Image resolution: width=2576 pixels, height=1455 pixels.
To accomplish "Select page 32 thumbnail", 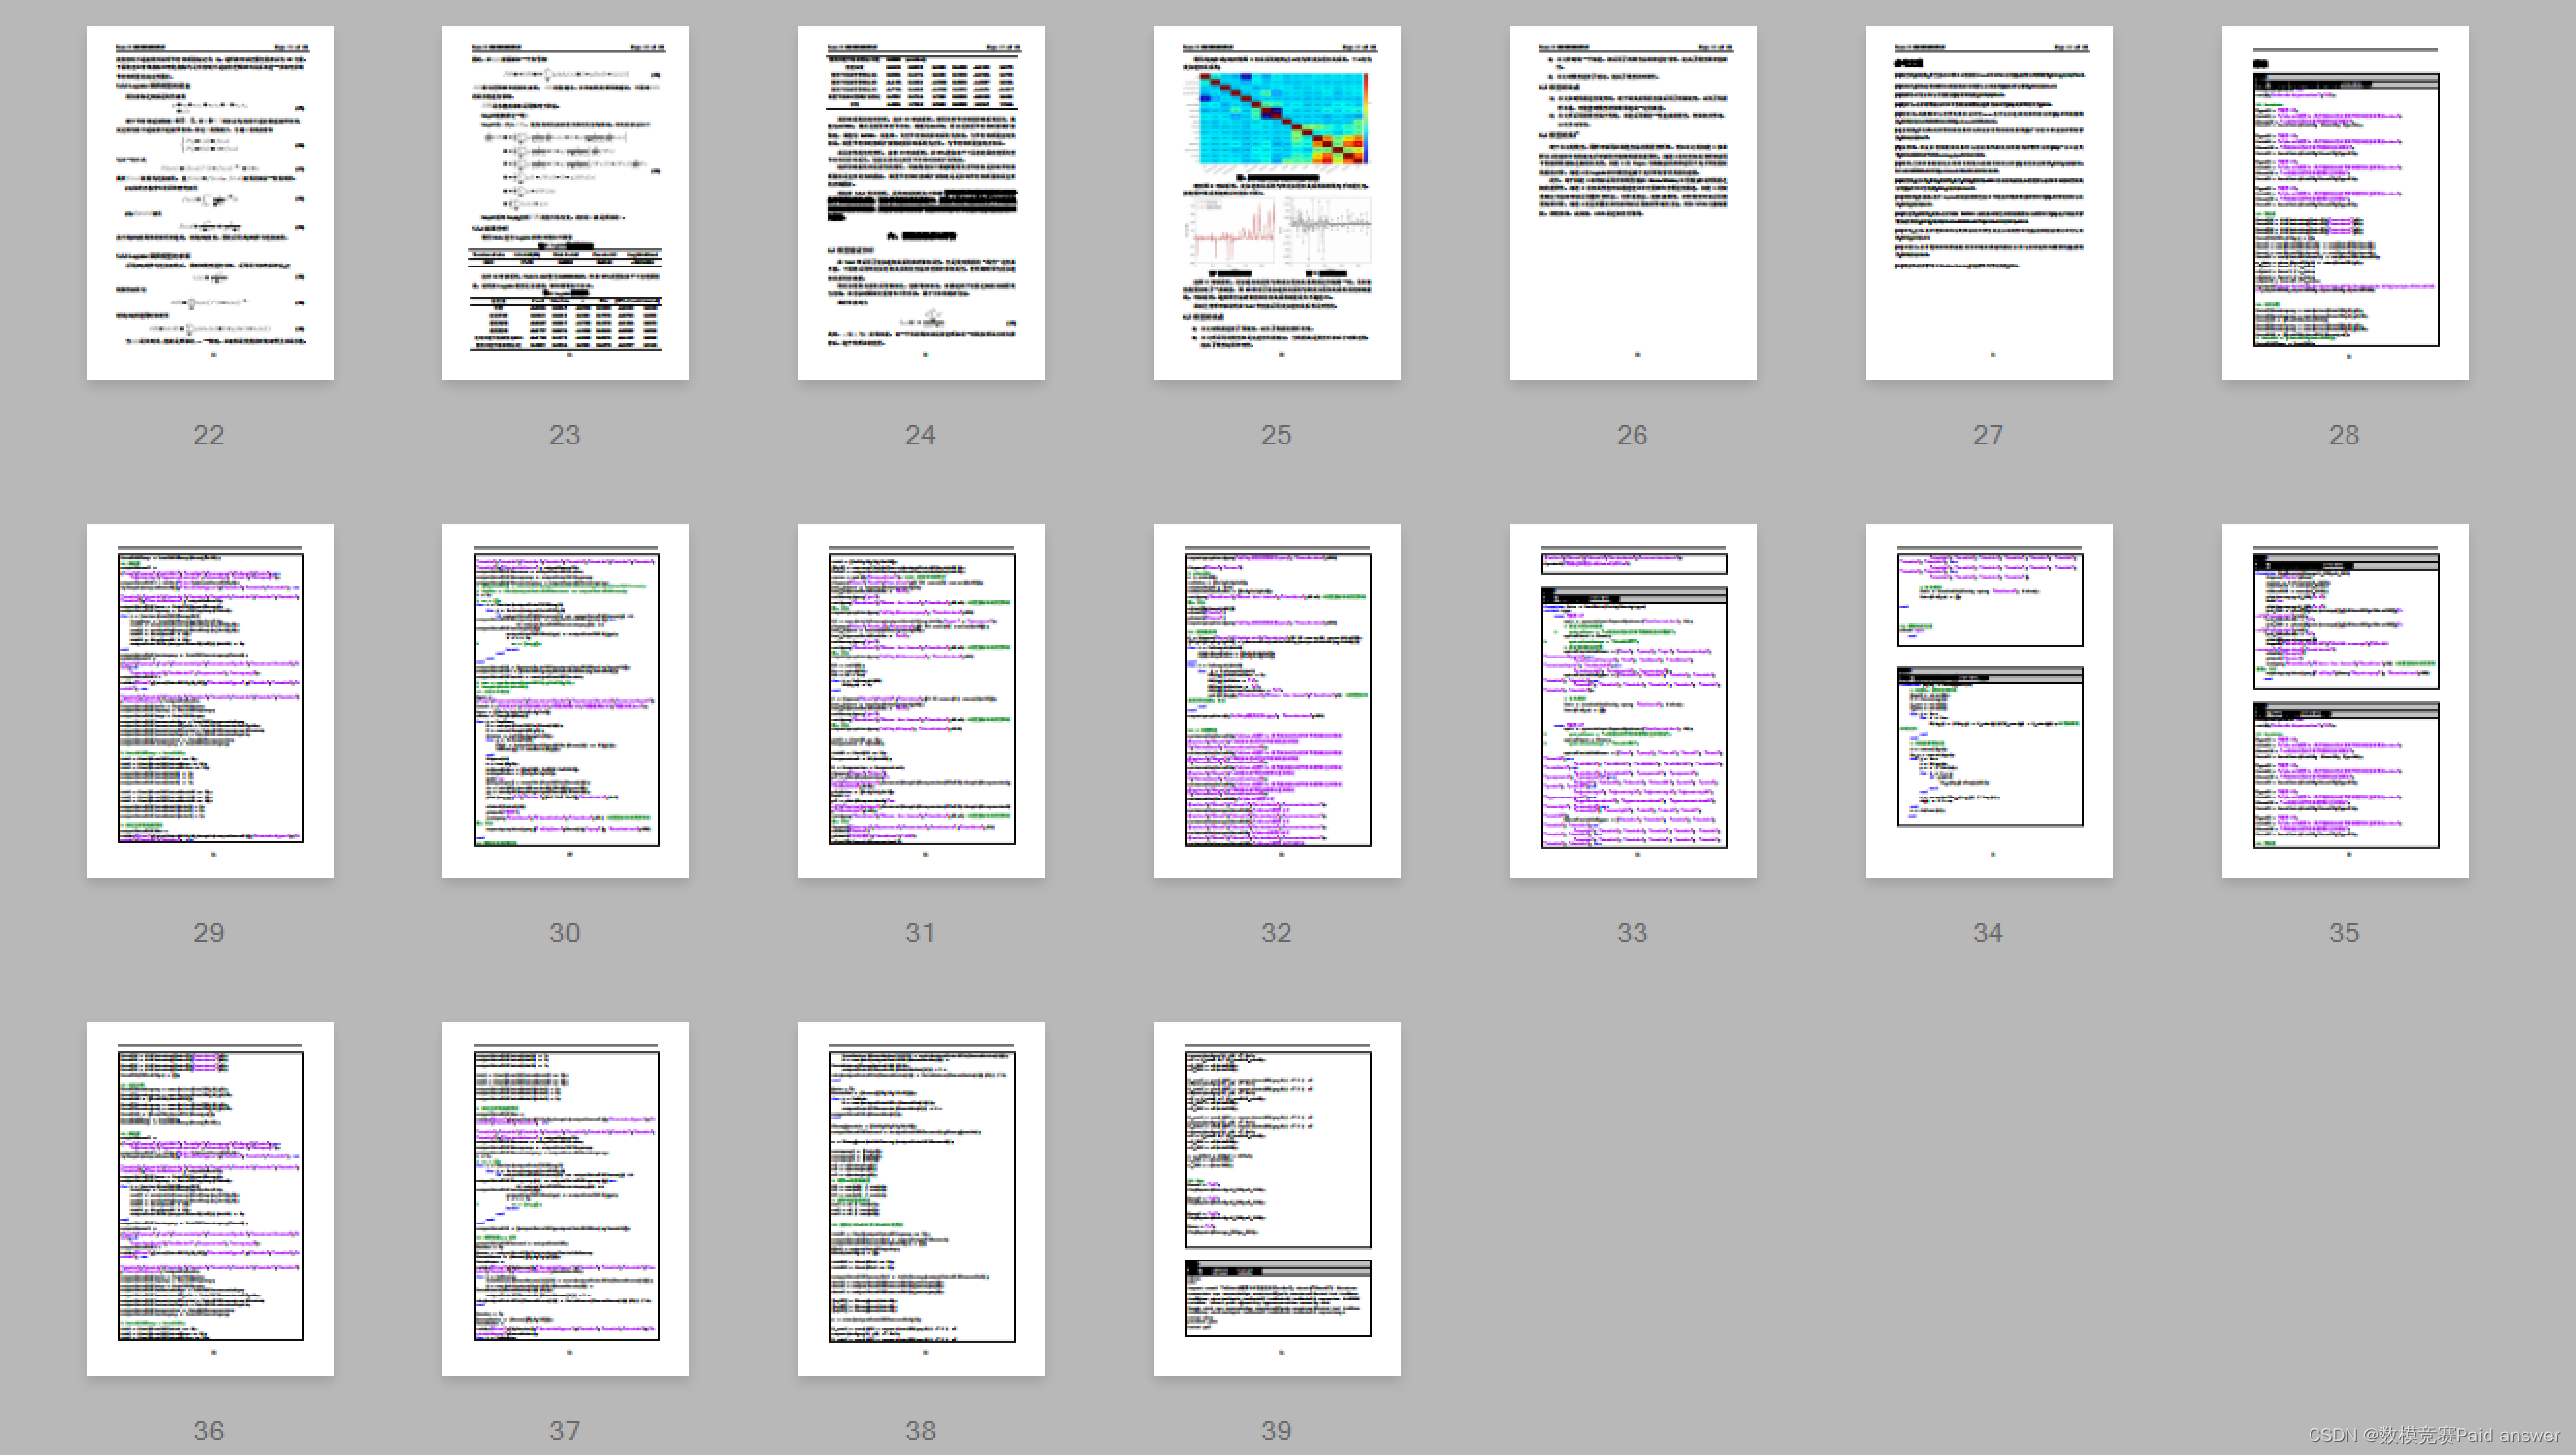I will point(1277,701).
